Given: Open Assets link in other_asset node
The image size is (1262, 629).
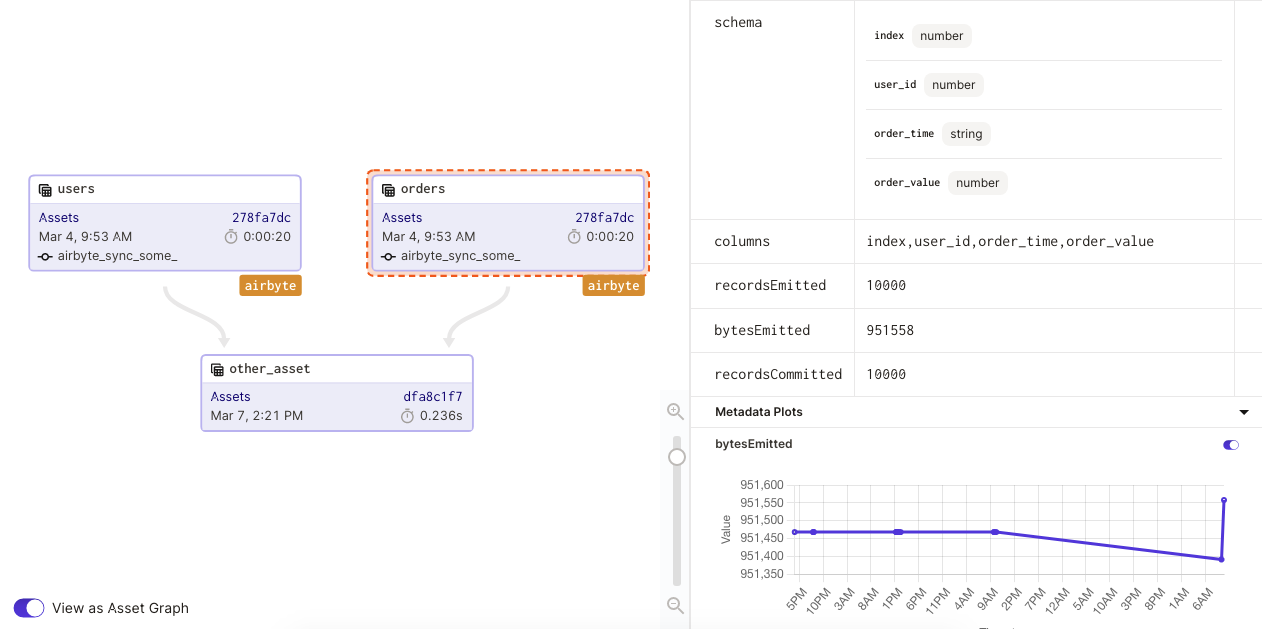Looking at the screenshot, I should pyautogui.click(x=231, y=397).
